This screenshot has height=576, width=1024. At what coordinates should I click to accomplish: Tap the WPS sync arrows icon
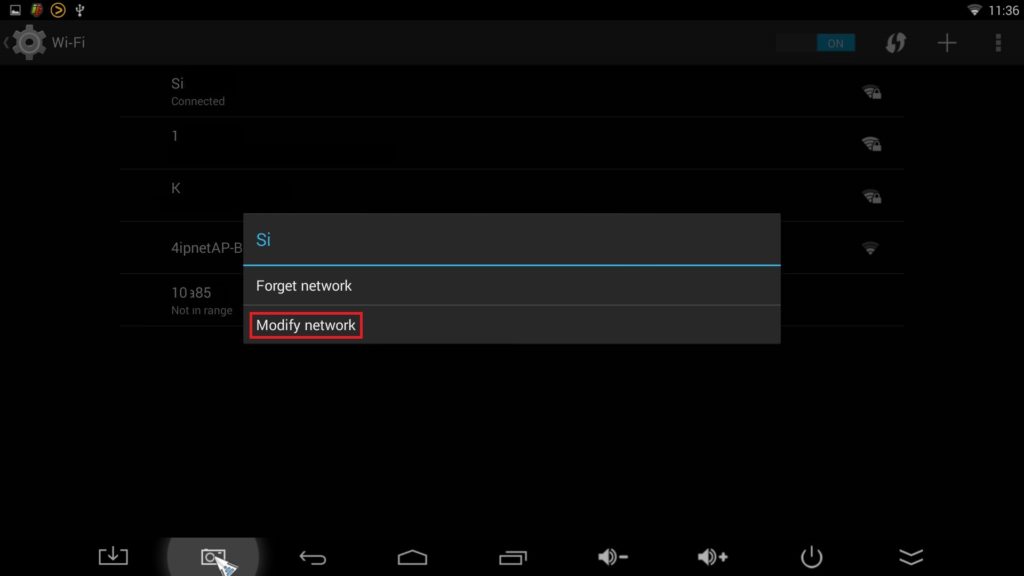pos(895,43)
